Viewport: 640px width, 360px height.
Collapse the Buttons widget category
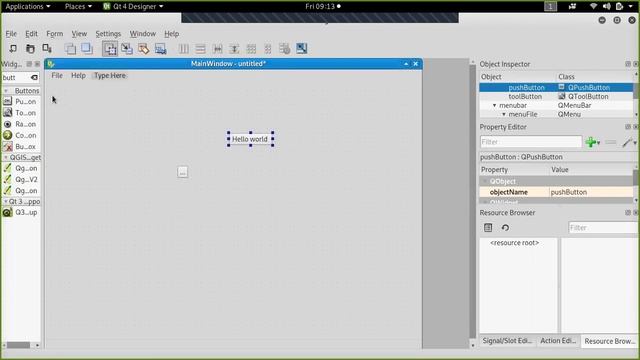[6, 91]
